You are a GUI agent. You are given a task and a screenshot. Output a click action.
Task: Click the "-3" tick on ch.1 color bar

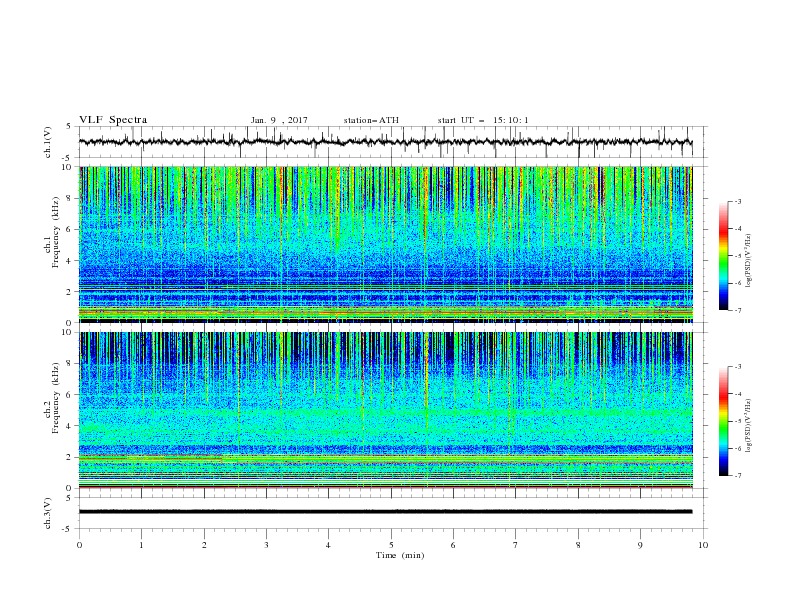coord(737,201)
